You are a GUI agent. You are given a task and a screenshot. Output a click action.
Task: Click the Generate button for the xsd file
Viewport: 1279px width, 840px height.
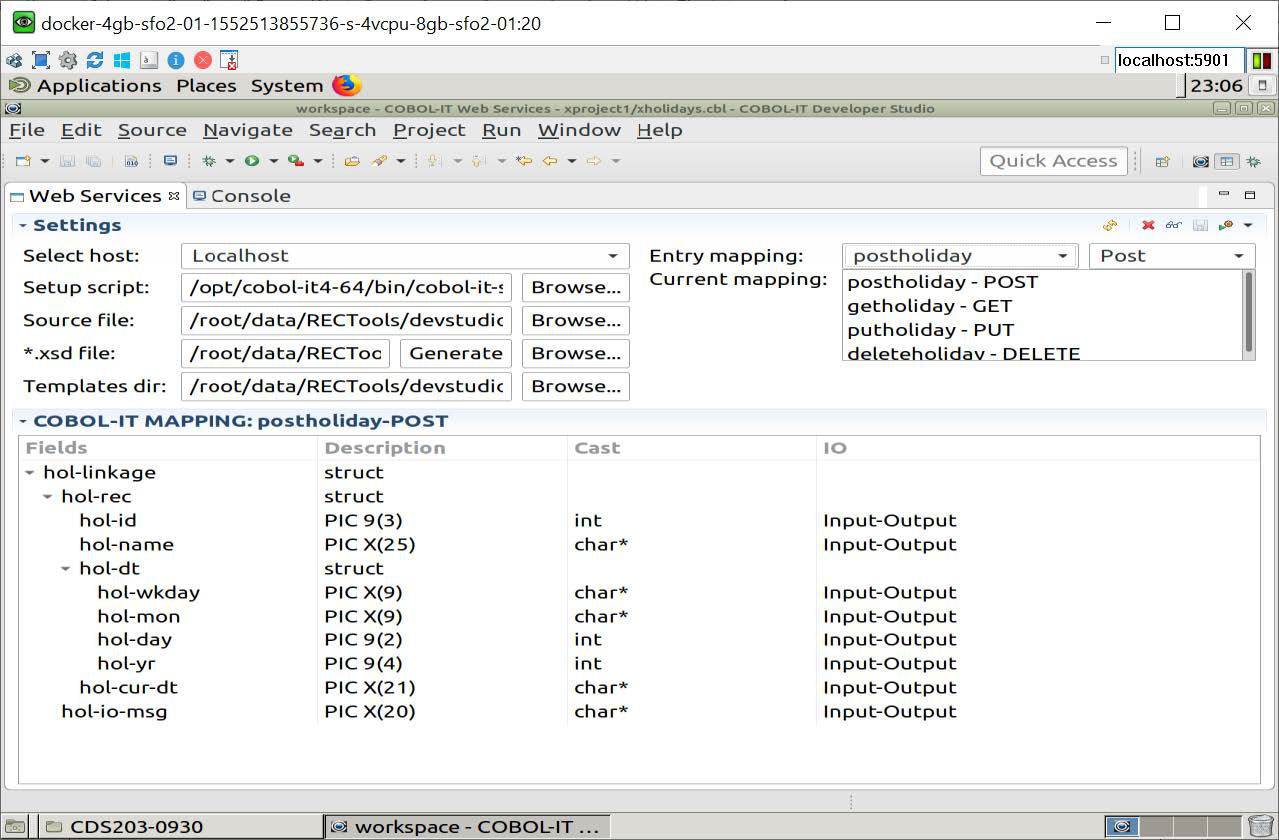click(455, 353)
